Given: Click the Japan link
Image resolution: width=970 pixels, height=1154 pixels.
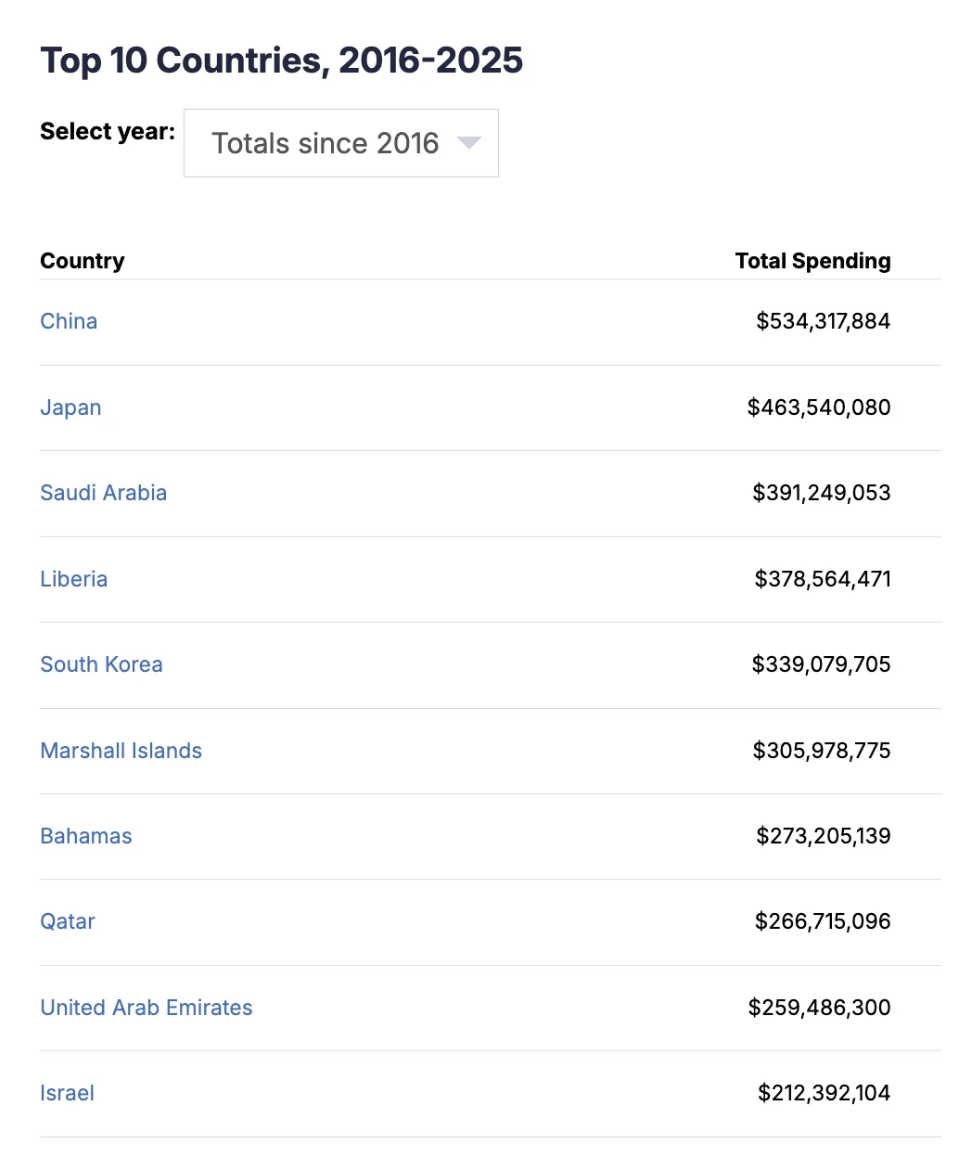Looking at the screenshot, I should tap(71, 407).
